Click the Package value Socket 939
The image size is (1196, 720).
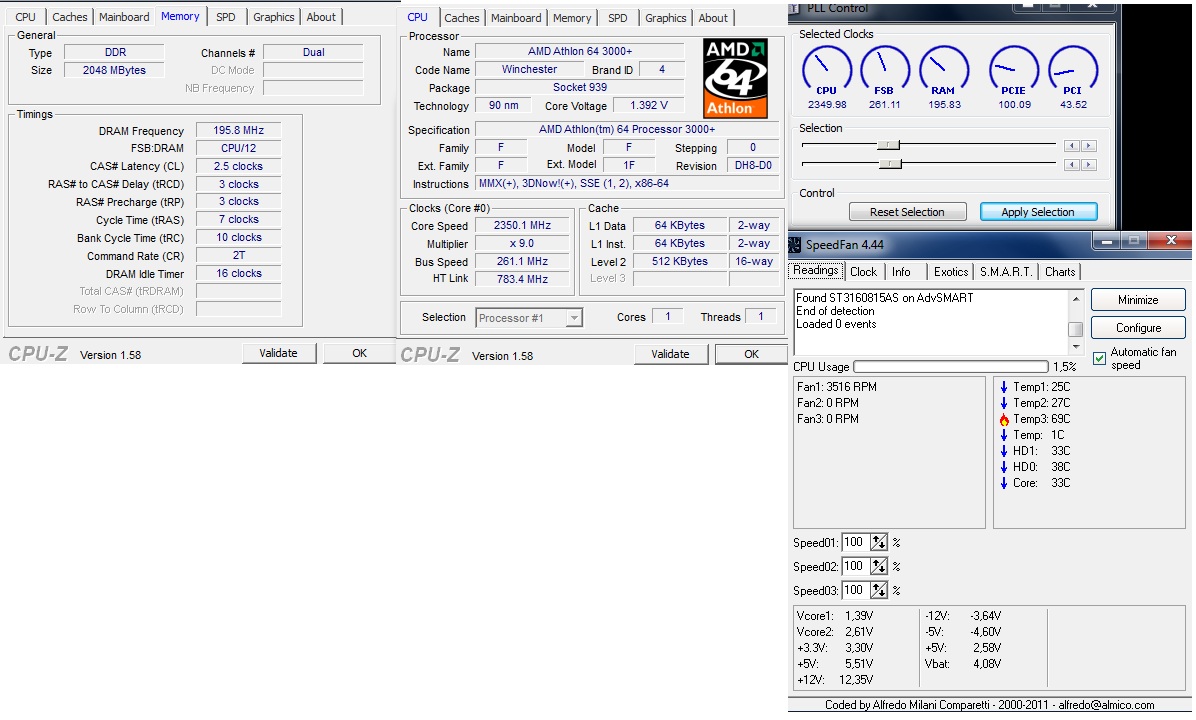580,87
